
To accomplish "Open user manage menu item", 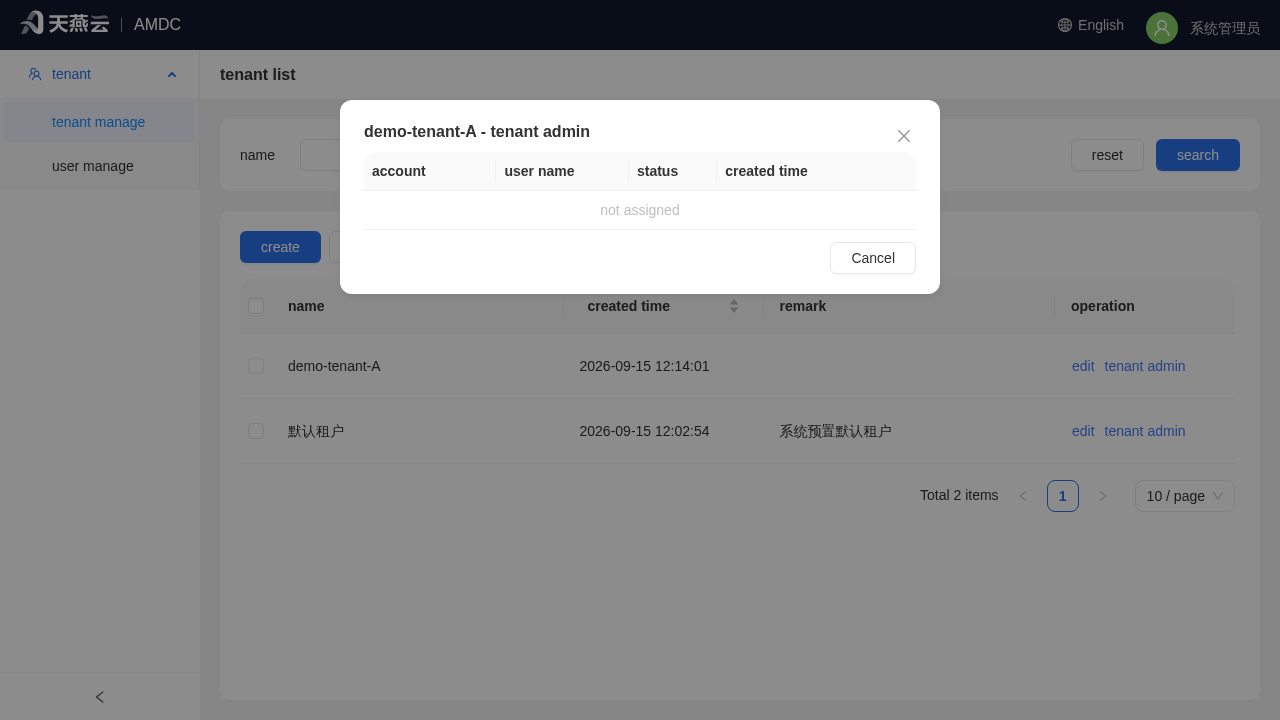I will (100, 166).
